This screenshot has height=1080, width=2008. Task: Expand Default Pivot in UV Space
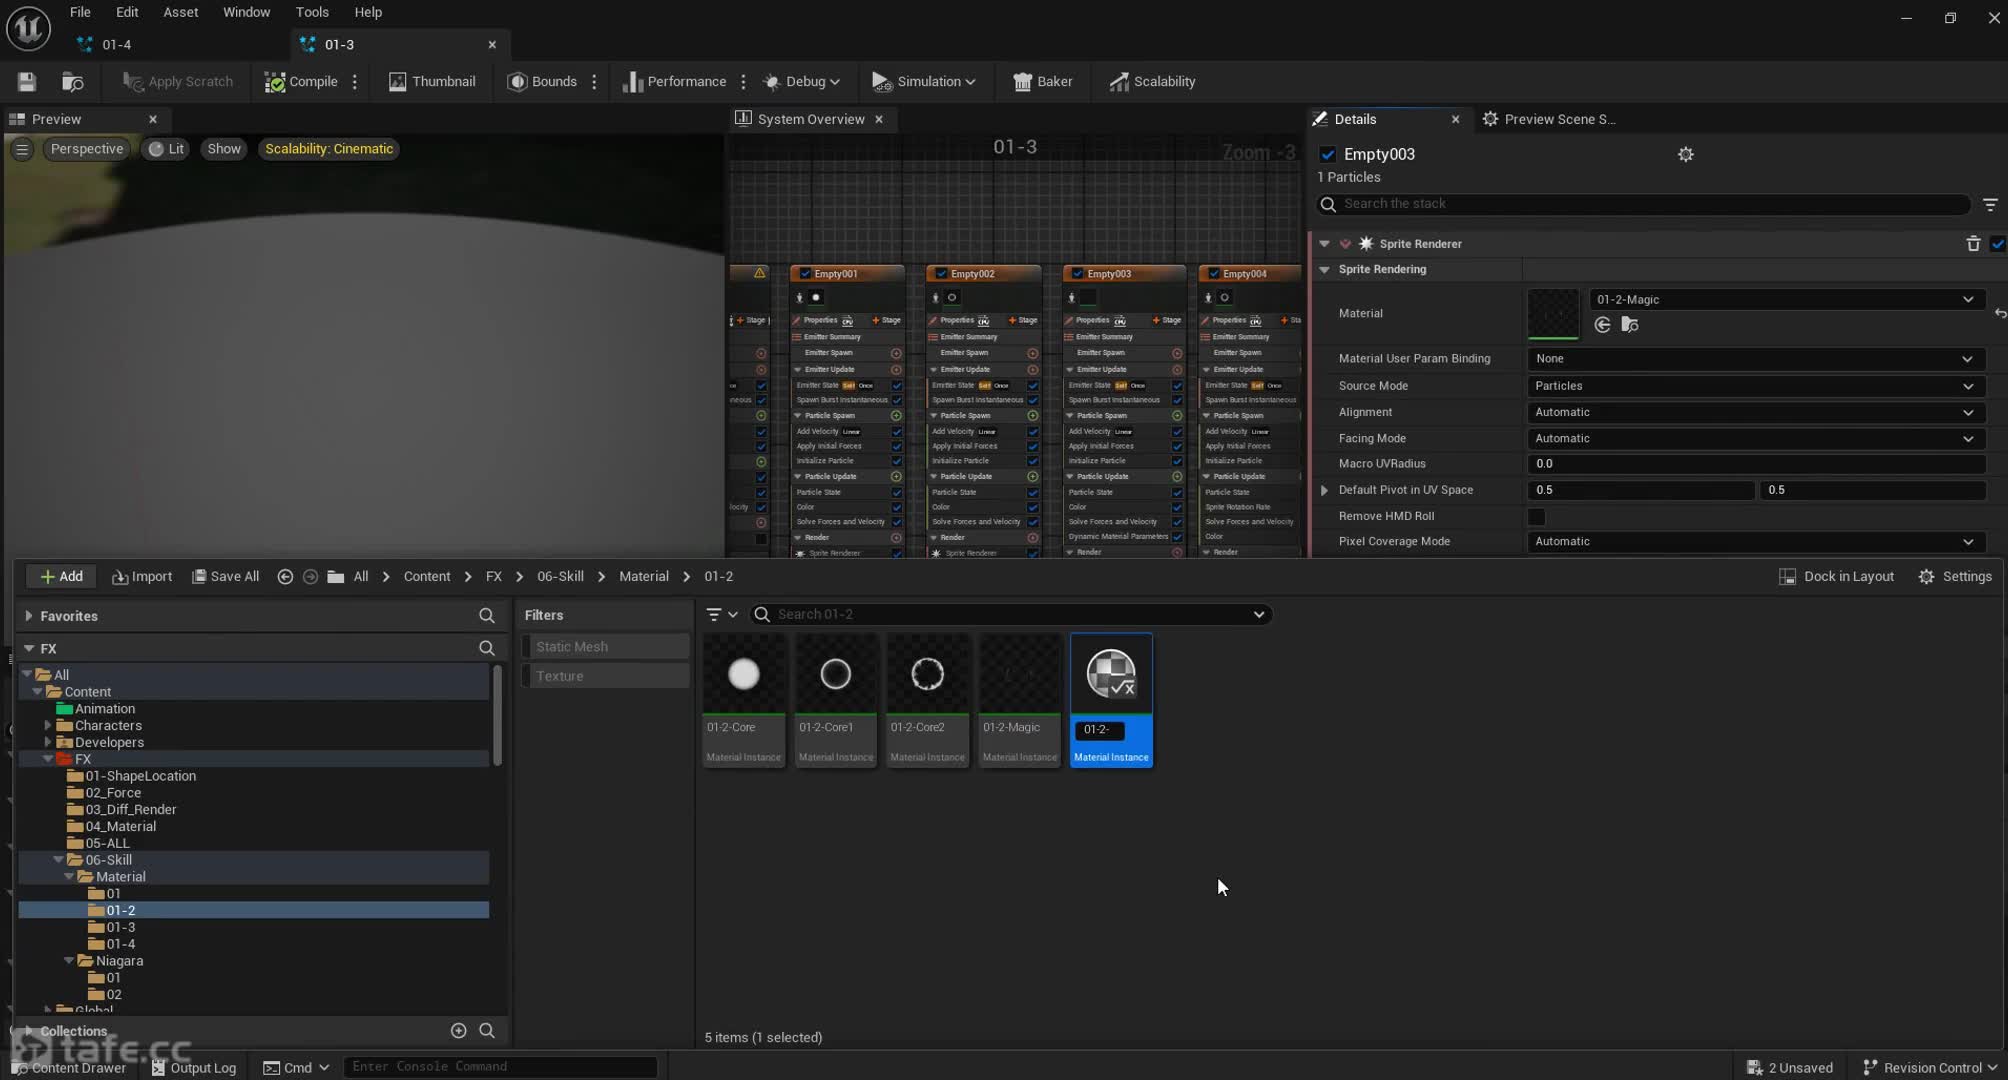pyautogui.click(x=1325, y=490)
